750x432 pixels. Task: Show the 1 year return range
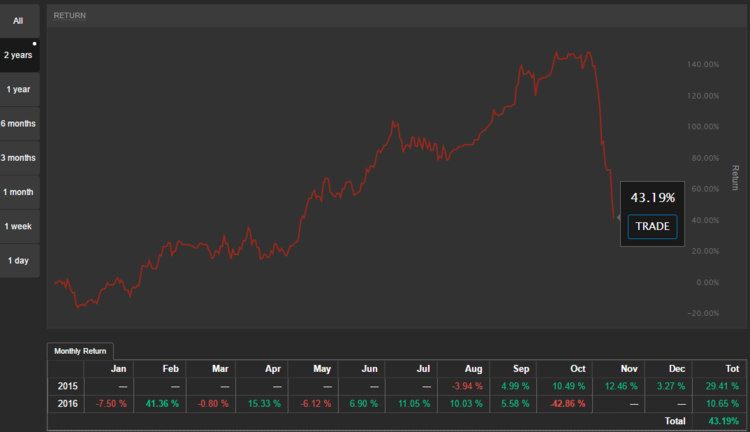(x=18, y=89)
